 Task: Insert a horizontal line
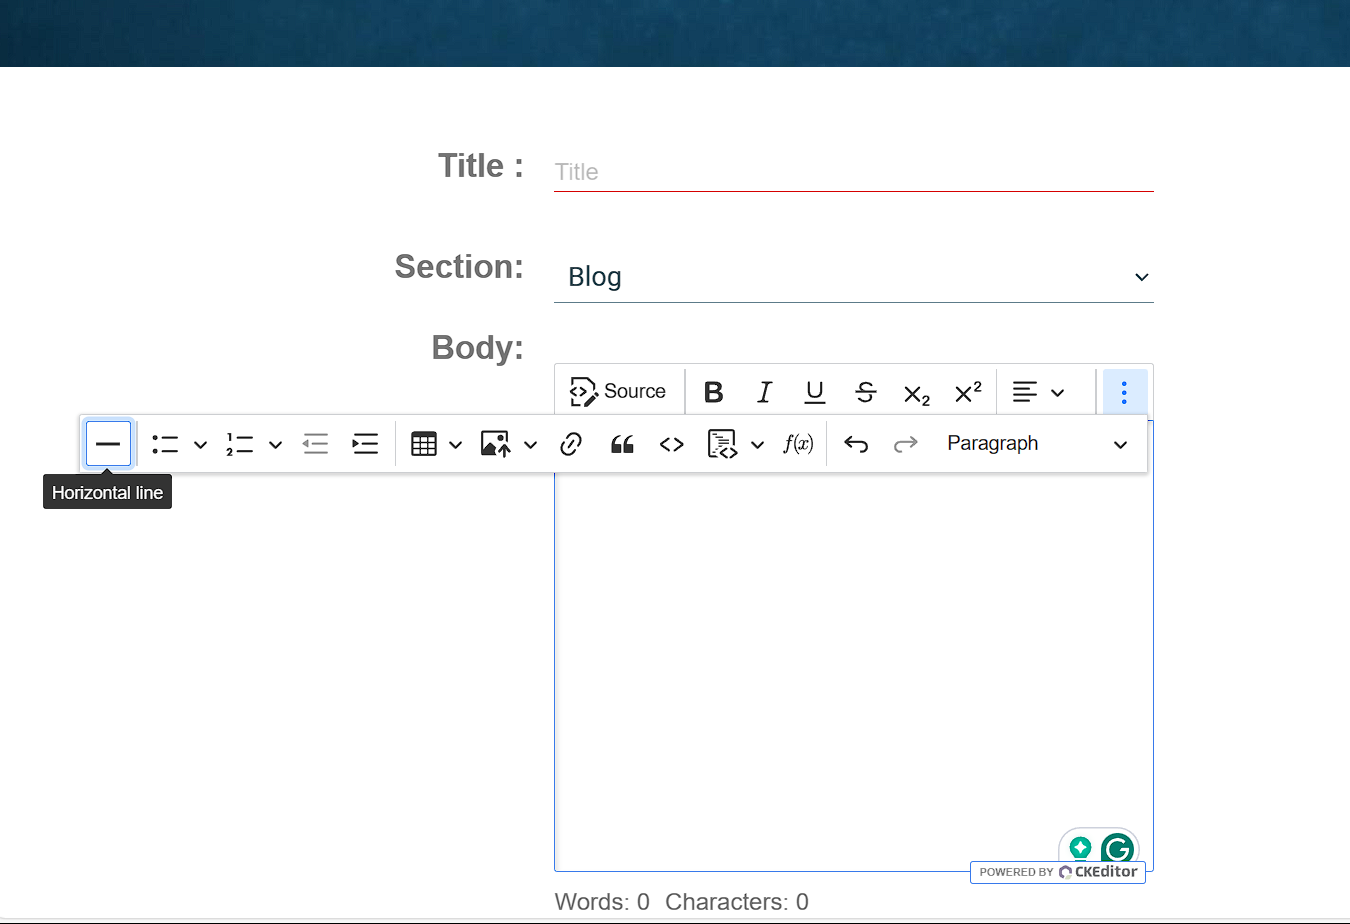point(107,443)
